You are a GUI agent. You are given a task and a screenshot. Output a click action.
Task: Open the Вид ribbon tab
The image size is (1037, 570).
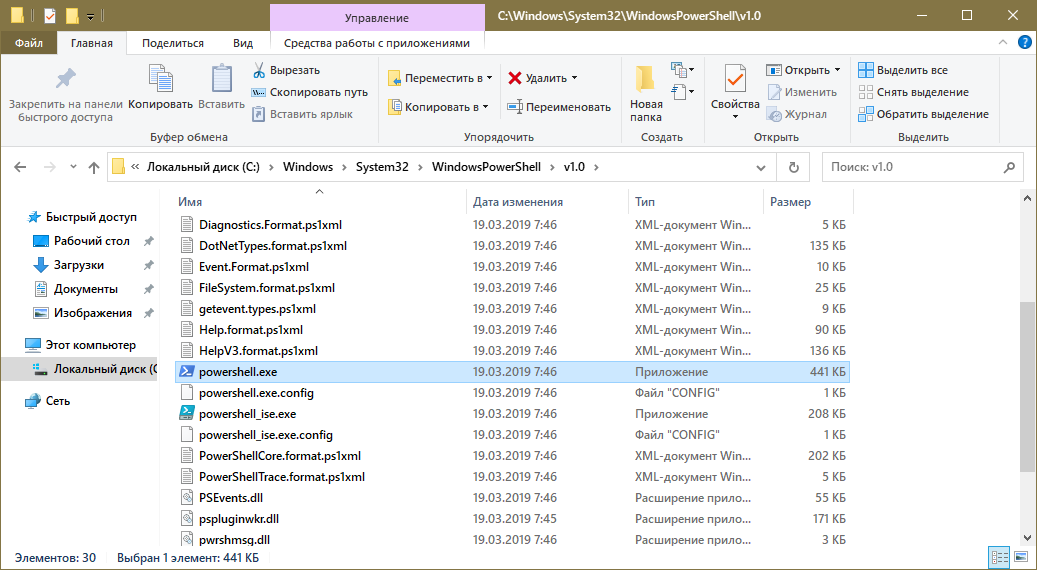(x=243, y=43)
